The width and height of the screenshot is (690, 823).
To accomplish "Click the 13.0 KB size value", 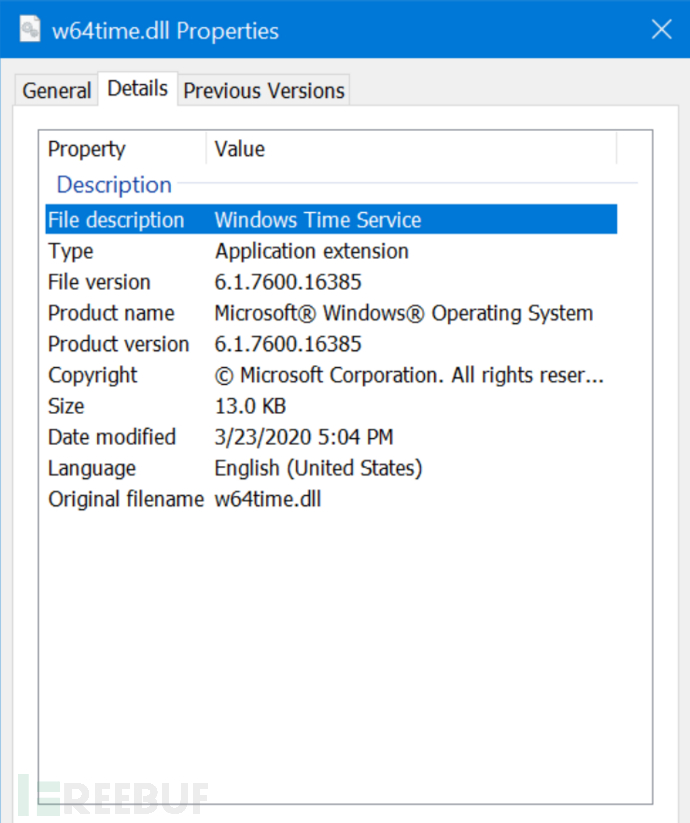I will (x=250, y=406).
